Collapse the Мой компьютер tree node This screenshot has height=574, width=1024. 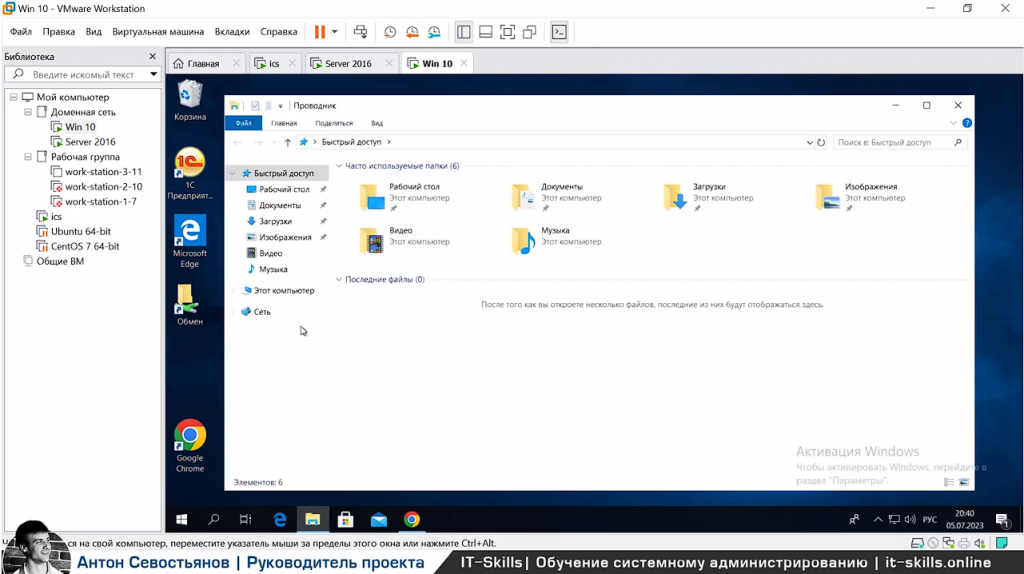click(13, 97)
